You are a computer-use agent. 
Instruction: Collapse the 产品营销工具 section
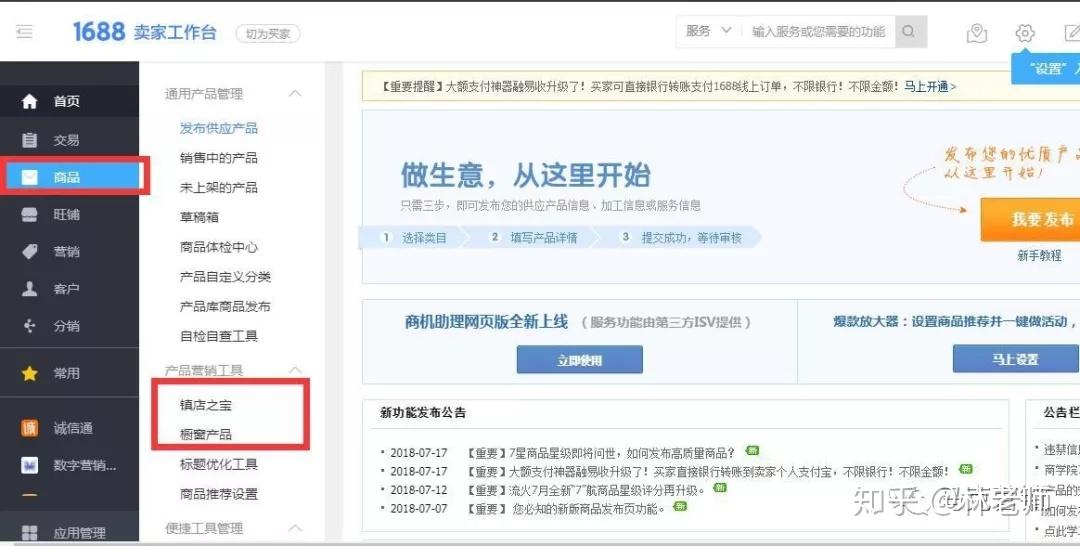tap(295, 370)
